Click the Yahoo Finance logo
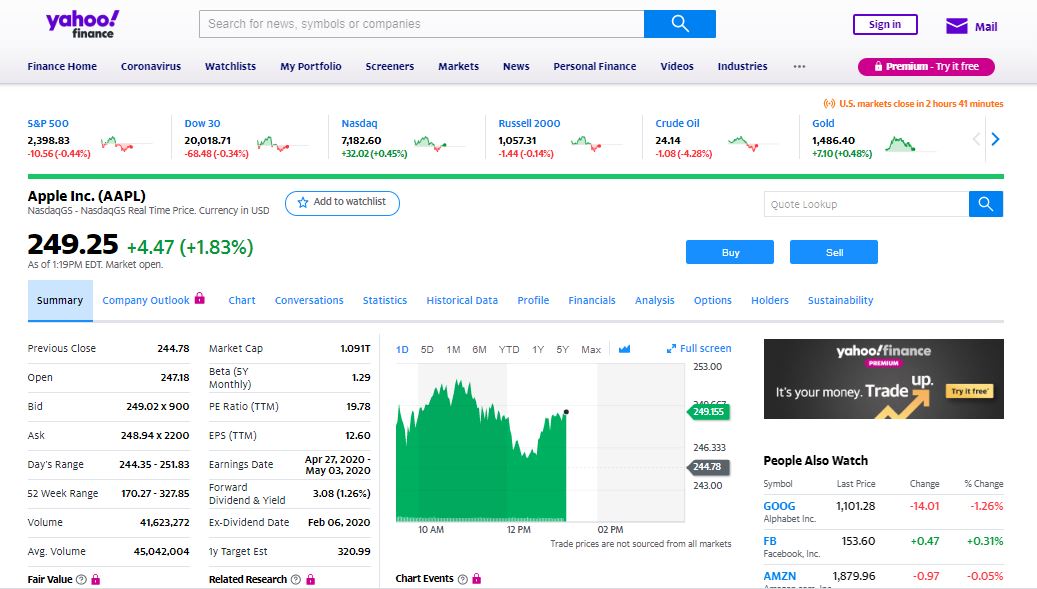 83,24
